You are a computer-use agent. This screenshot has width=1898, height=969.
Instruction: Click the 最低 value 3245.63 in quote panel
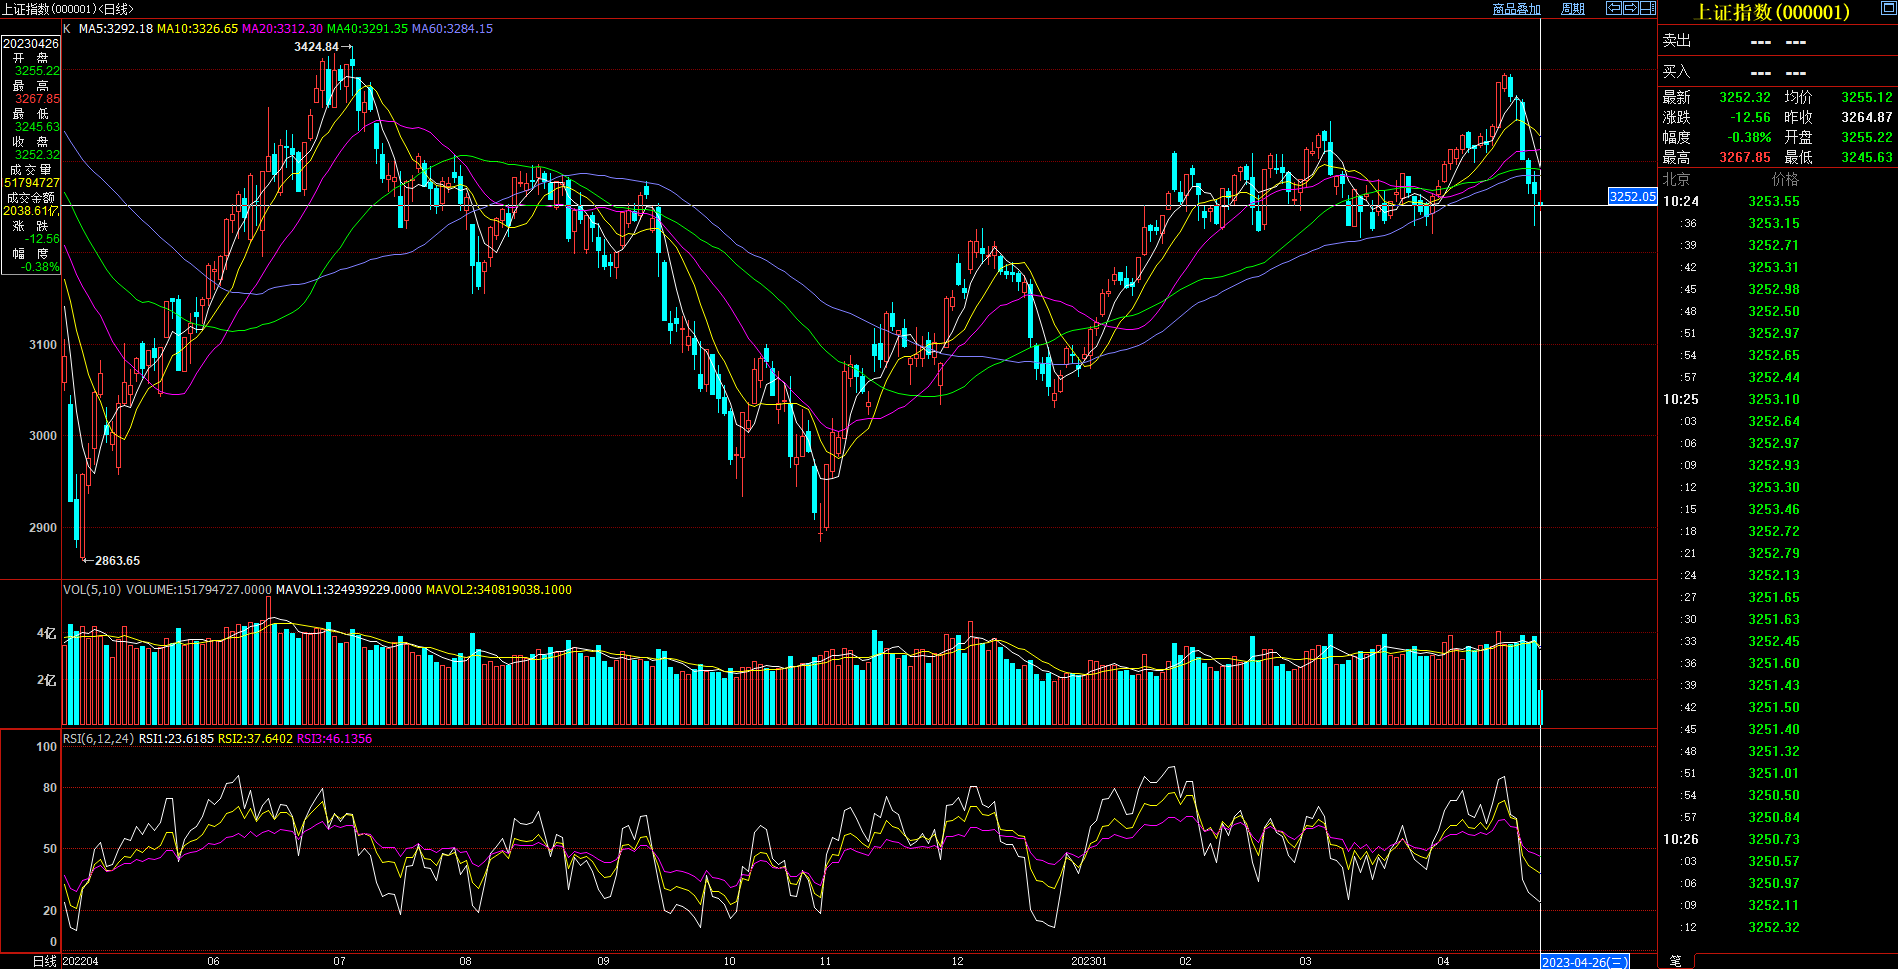point(1867,157)
